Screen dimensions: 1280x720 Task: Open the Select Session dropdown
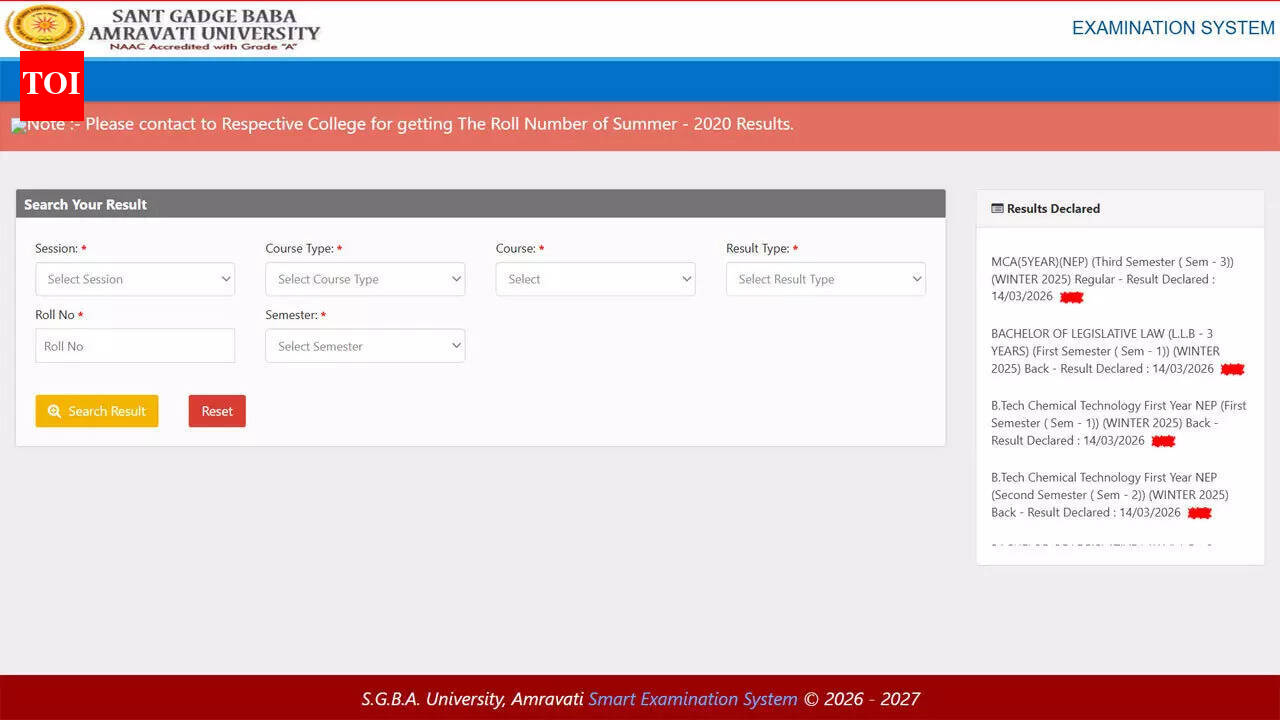(135, 279)
